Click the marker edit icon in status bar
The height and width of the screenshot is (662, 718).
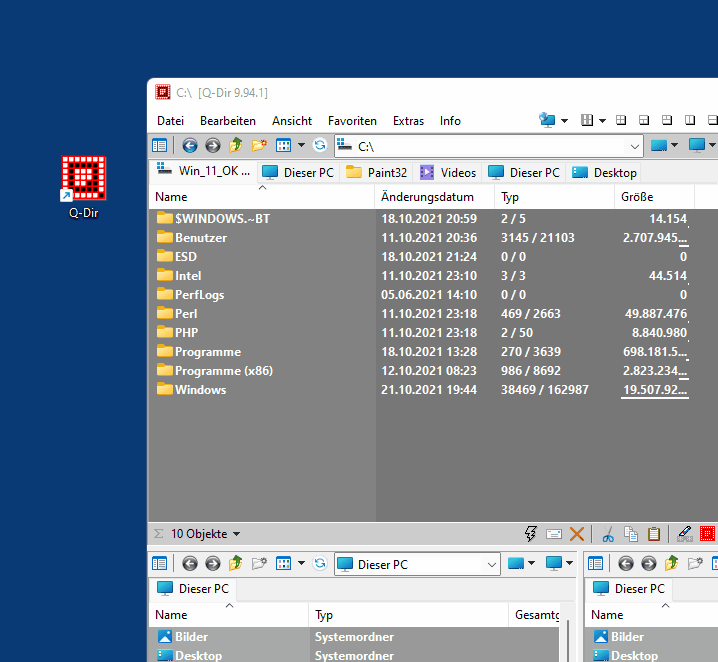[x=685, y=534]
